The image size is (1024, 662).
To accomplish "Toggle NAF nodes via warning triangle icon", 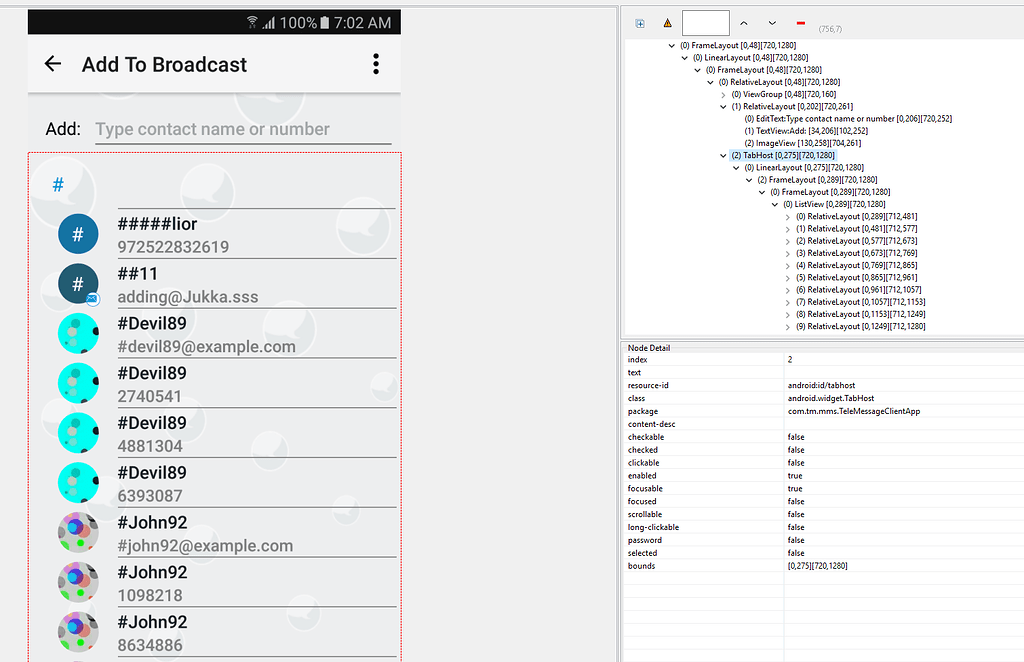I will click(667, 22).
